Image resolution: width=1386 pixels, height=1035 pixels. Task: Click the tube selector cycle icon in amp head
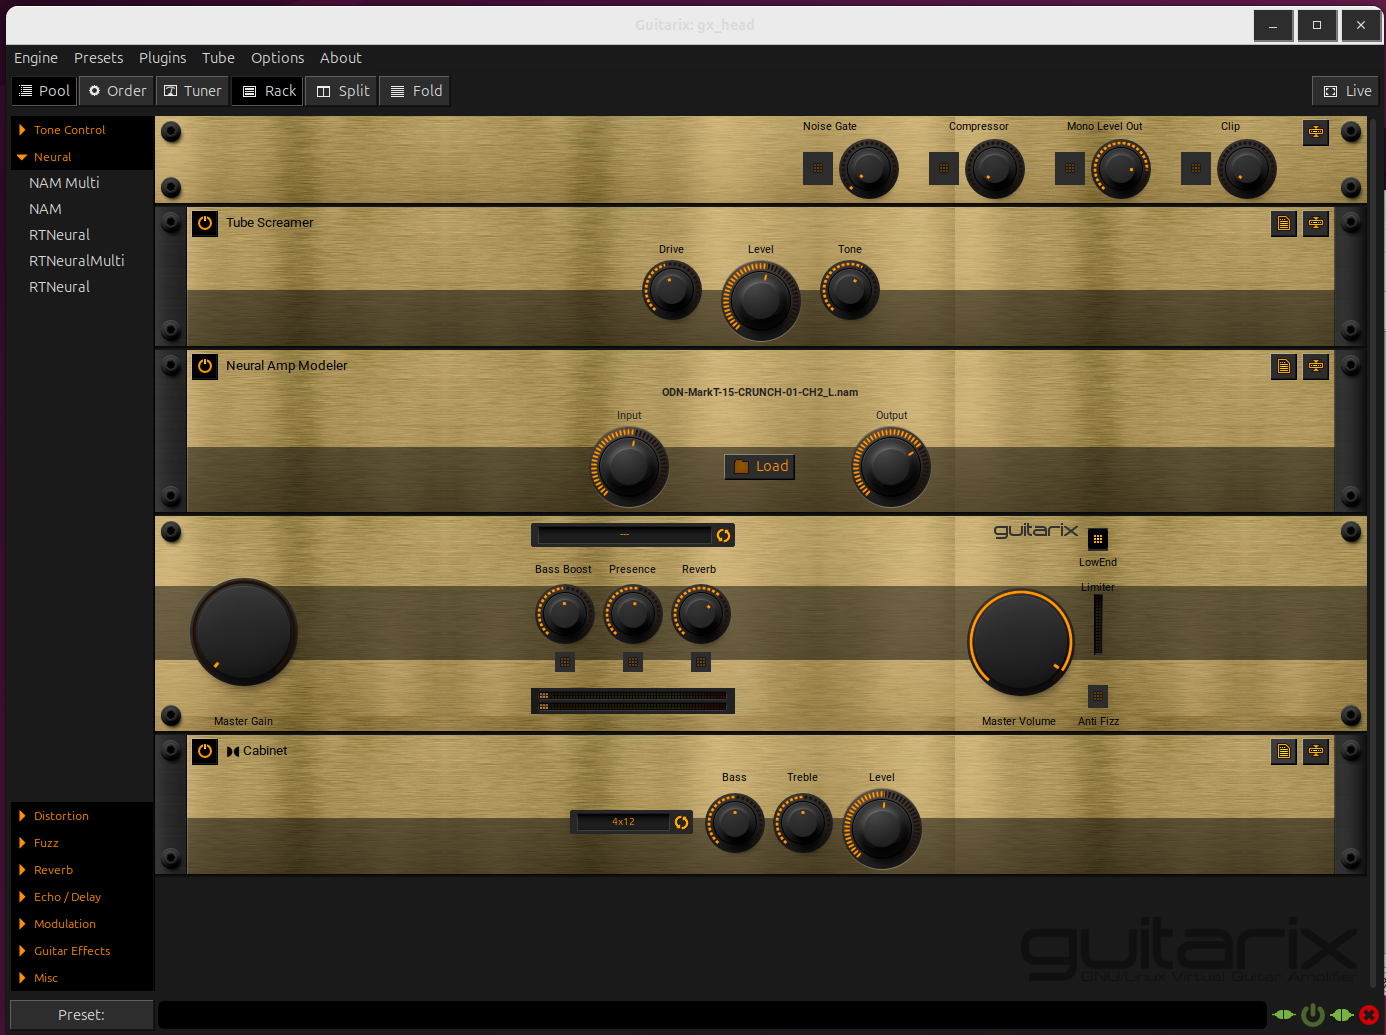pos(723,536)
